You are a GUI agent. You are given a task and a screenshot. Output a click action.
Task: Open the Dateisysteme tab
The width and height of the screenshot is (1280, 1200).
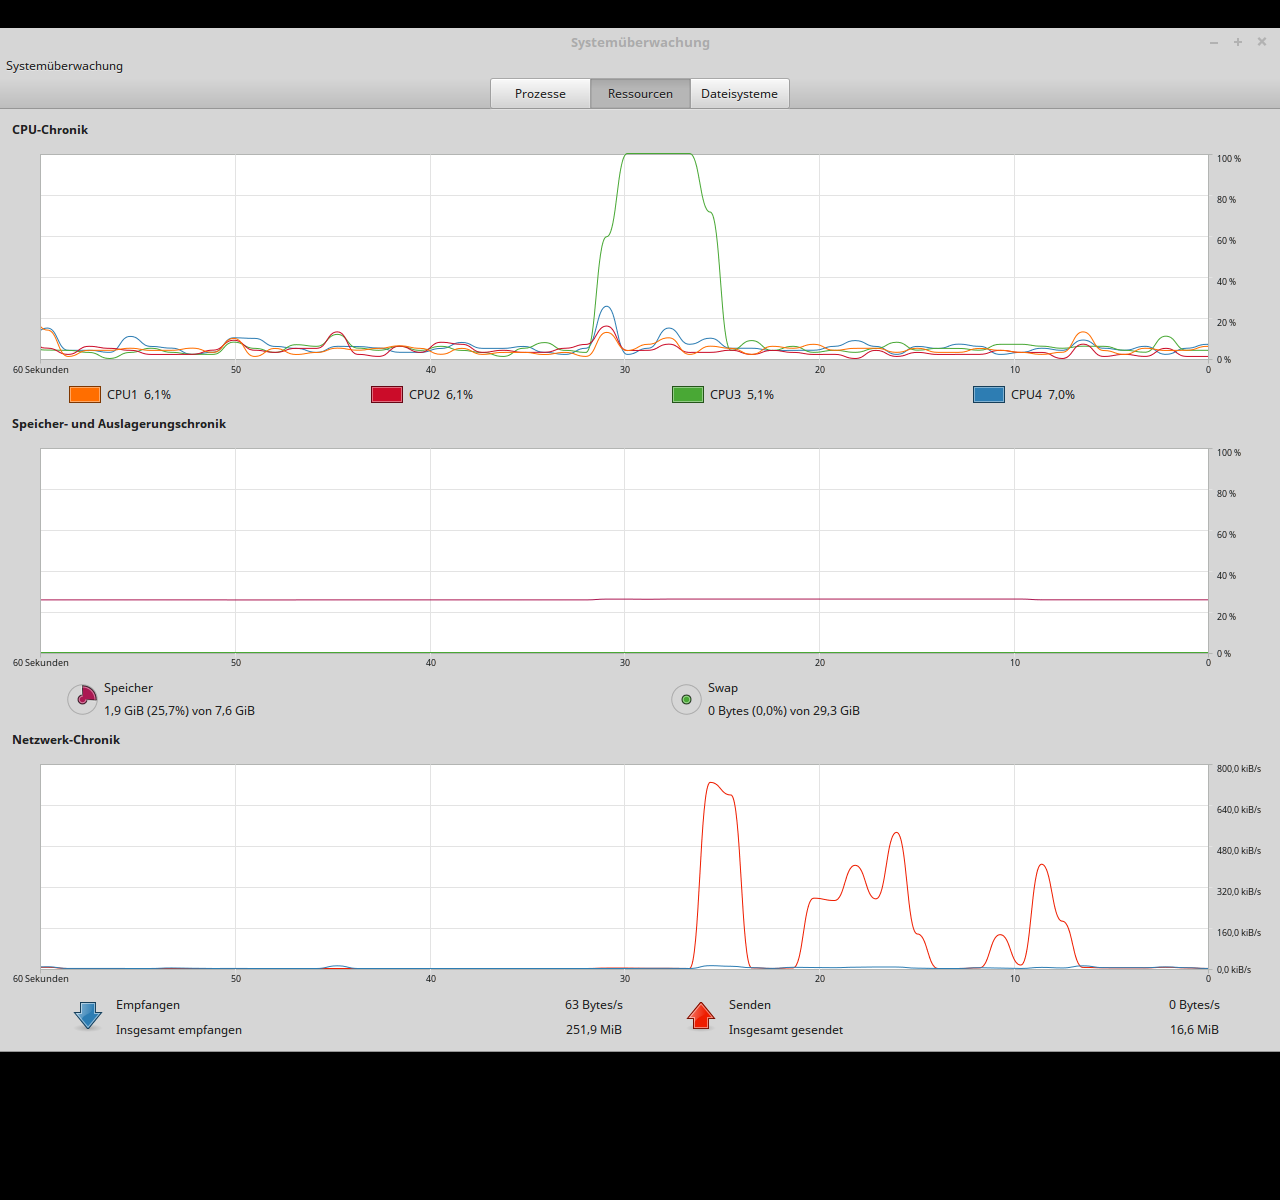(x=739, y=94)
